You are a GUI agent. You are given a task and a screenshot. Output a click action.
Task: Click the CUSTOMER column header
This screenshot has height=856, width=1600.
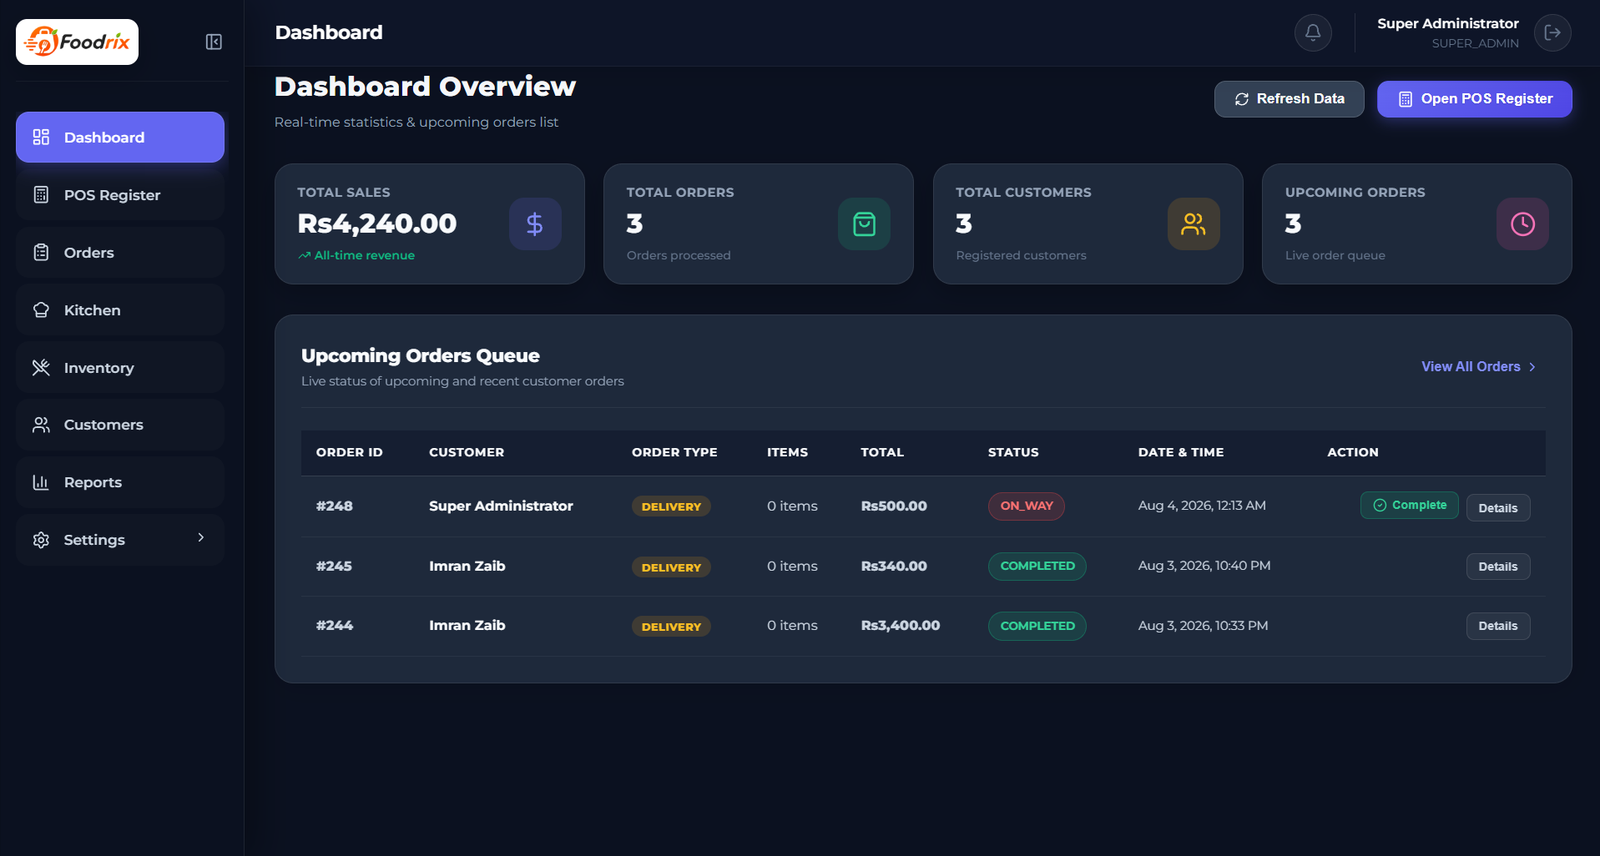[467, 452]
